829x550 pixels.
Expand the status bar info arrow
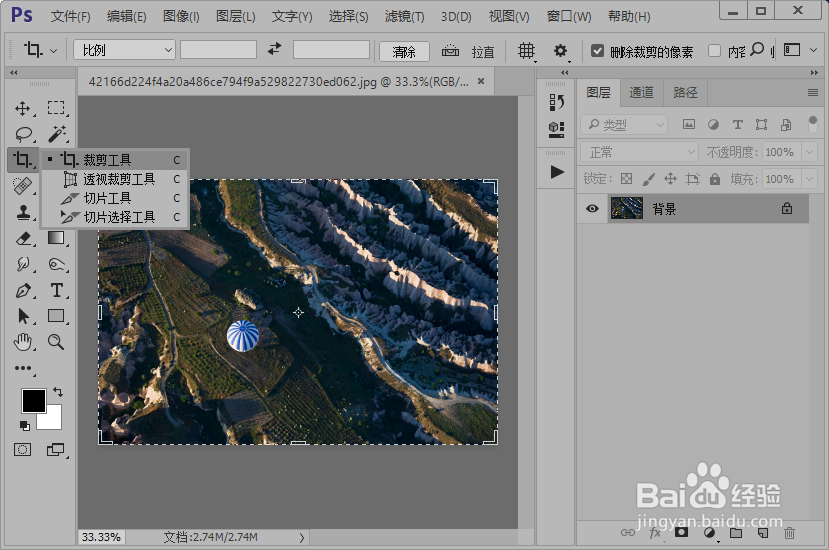click(301, 537)
